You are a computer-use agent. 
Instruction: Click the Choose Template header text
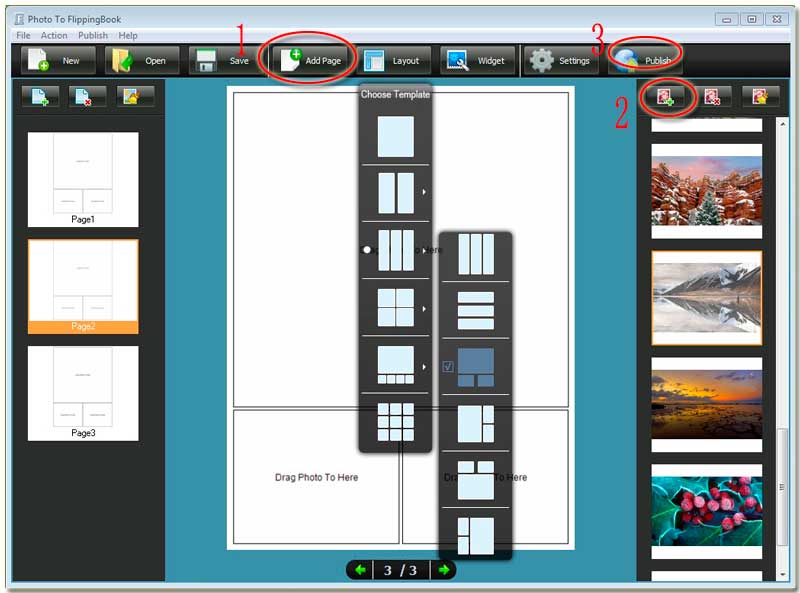coord(395,94)
